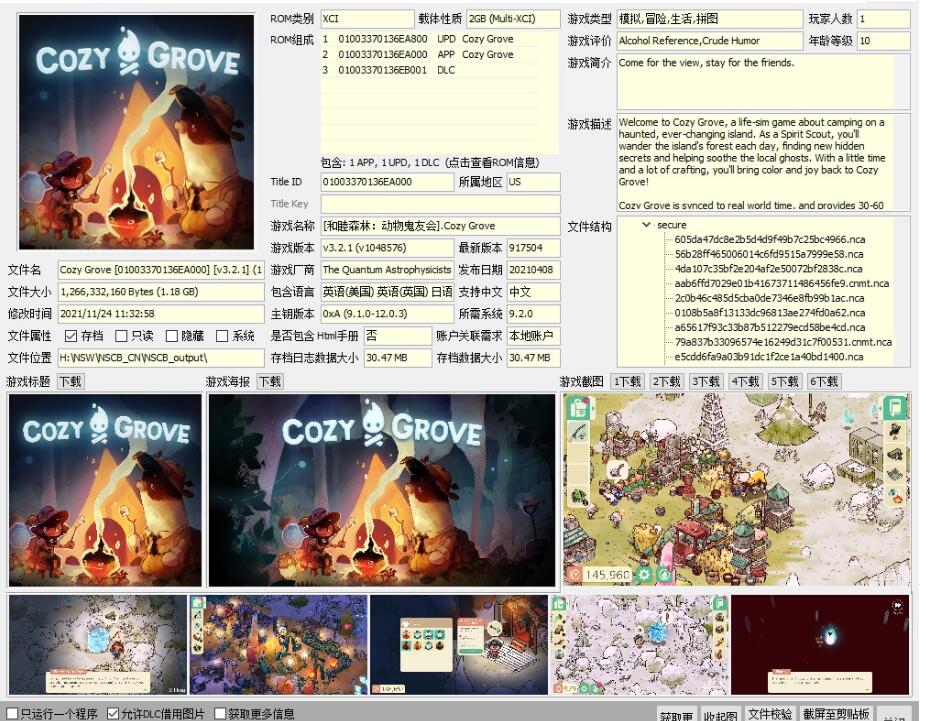Select file e5cdd6fa9a03b91dc1f2ce1a40bd1400.nca
Screen dimensions: 926x721
(769, 357)
